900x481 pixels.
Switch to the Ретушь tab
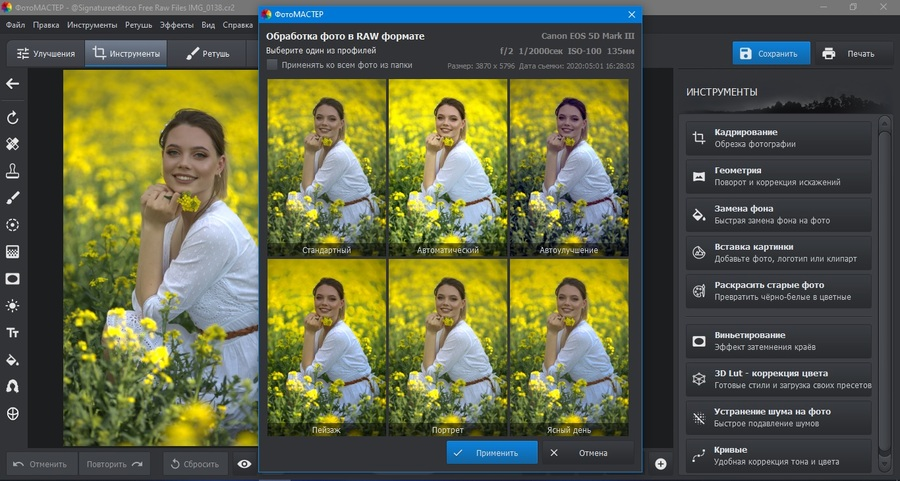tap(208, 53)
